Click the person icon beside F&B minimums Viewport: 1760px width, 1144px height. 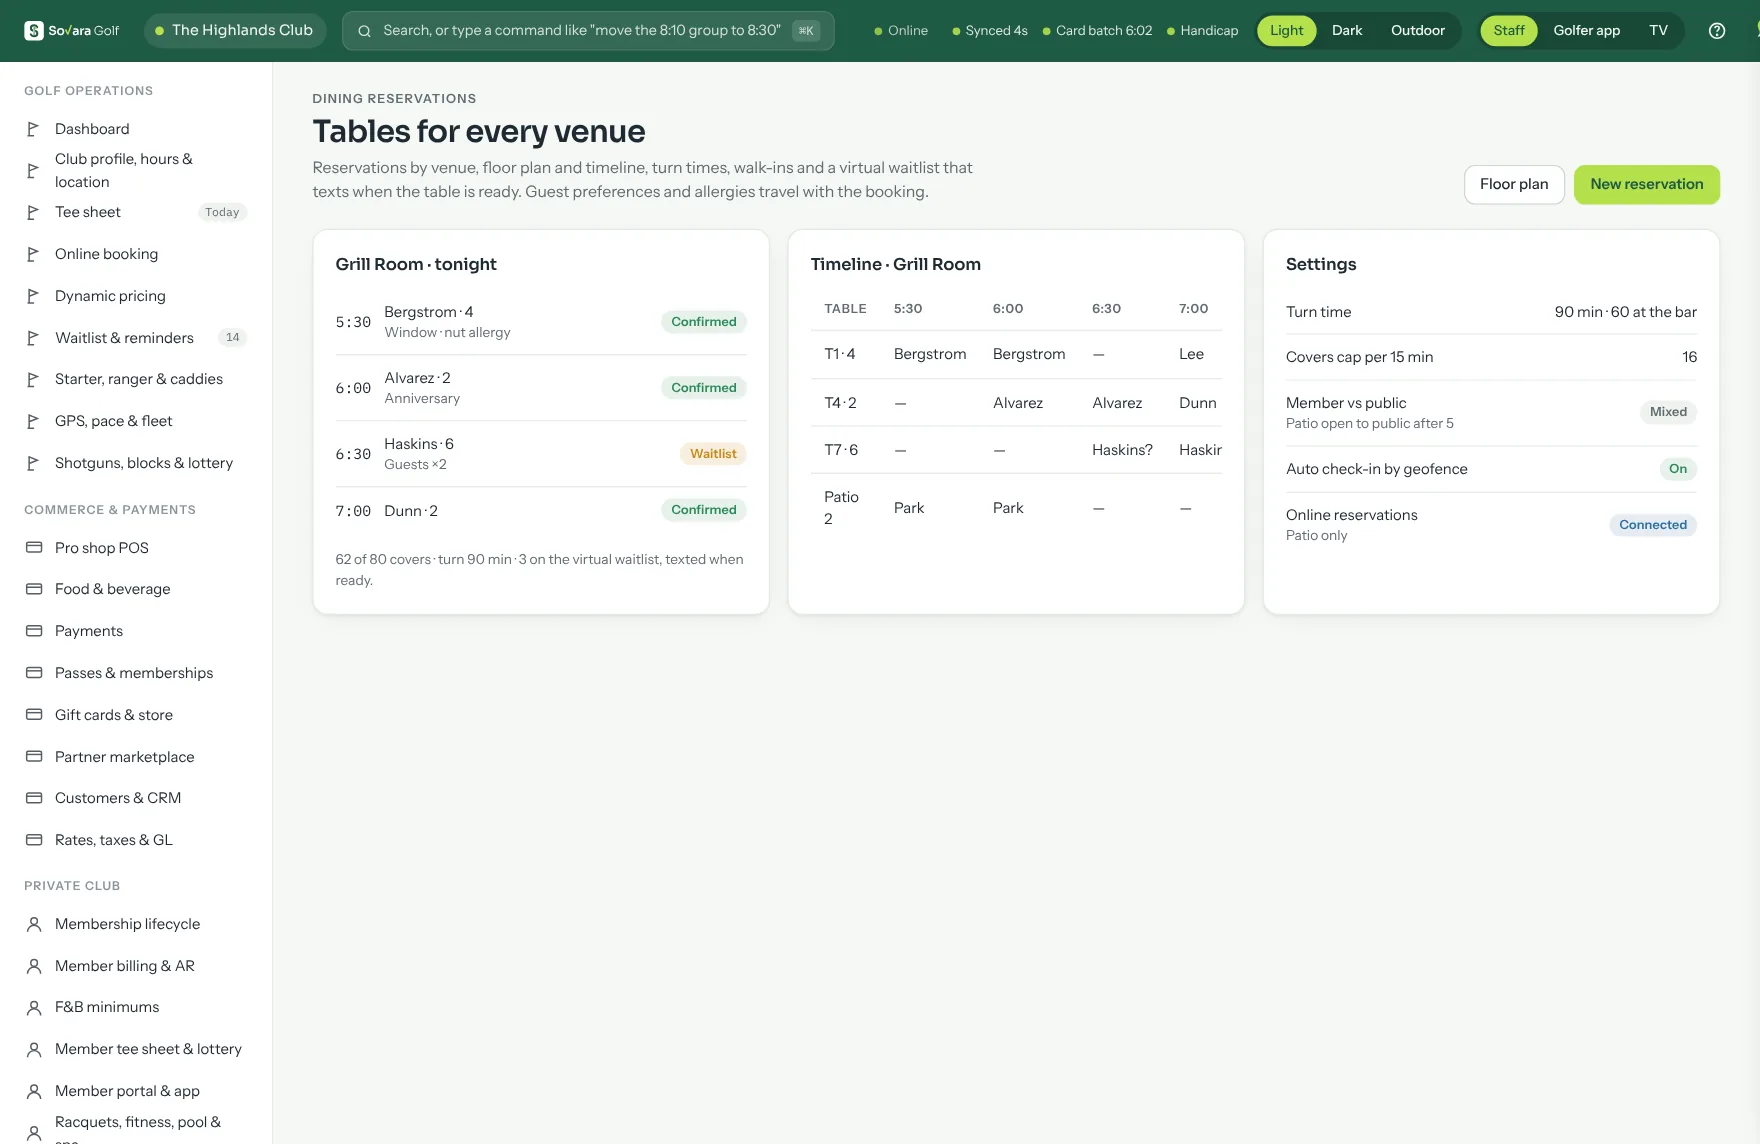pyautogui.click(x=34, y=1007)
